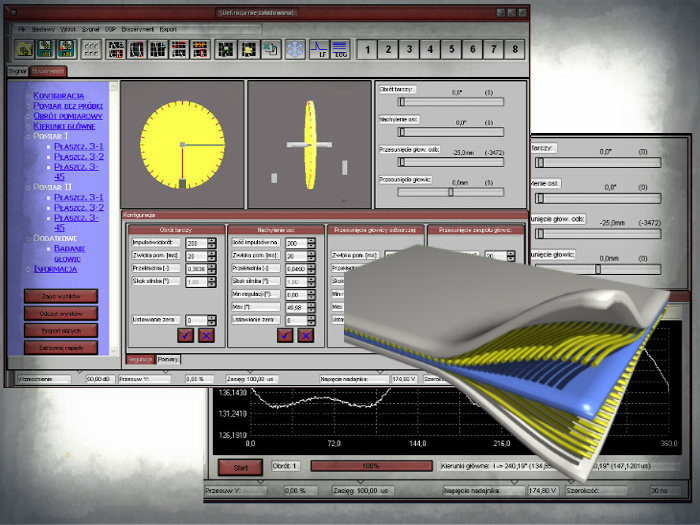Click the ECG toolbar icon

click(339, 48)
